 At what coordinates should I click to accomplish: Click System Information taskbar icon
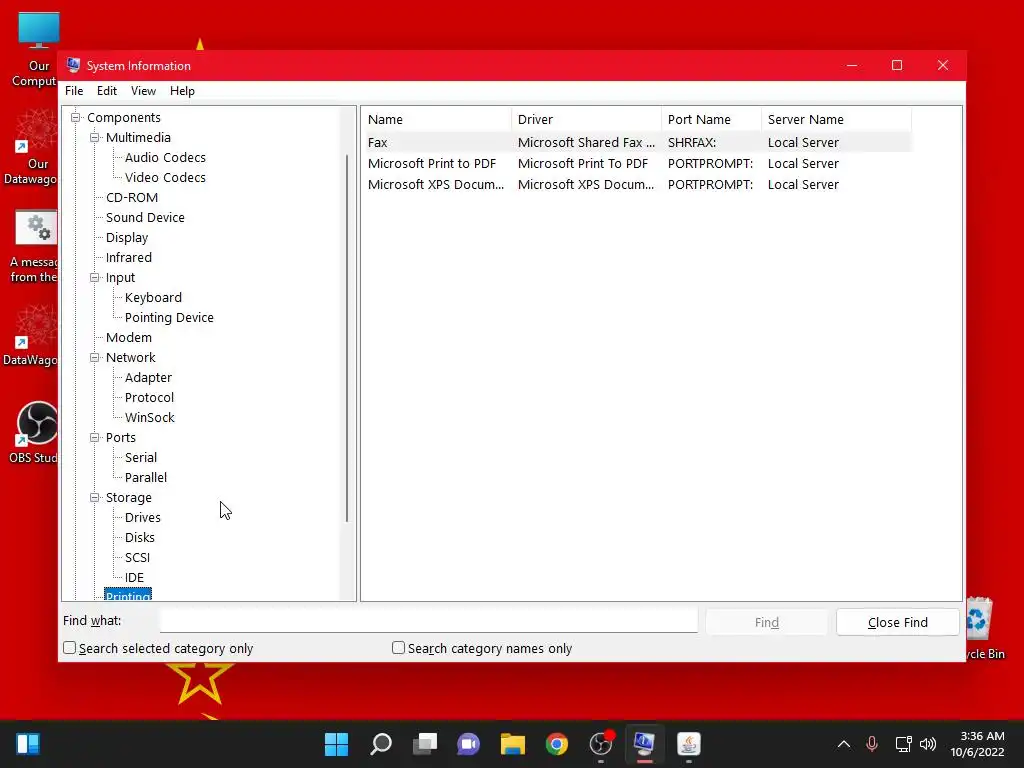(645, 744)
